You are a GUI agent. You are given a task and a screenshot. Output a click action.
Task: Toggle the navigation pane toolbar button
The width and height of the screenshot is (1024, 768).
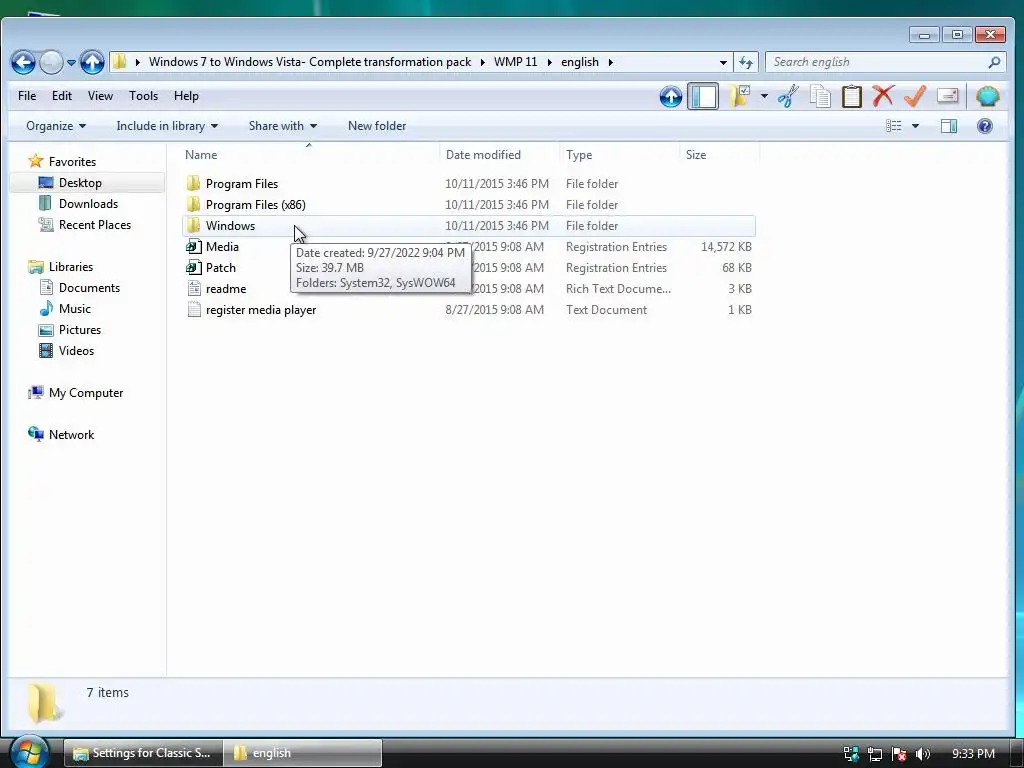click(703, 97)
